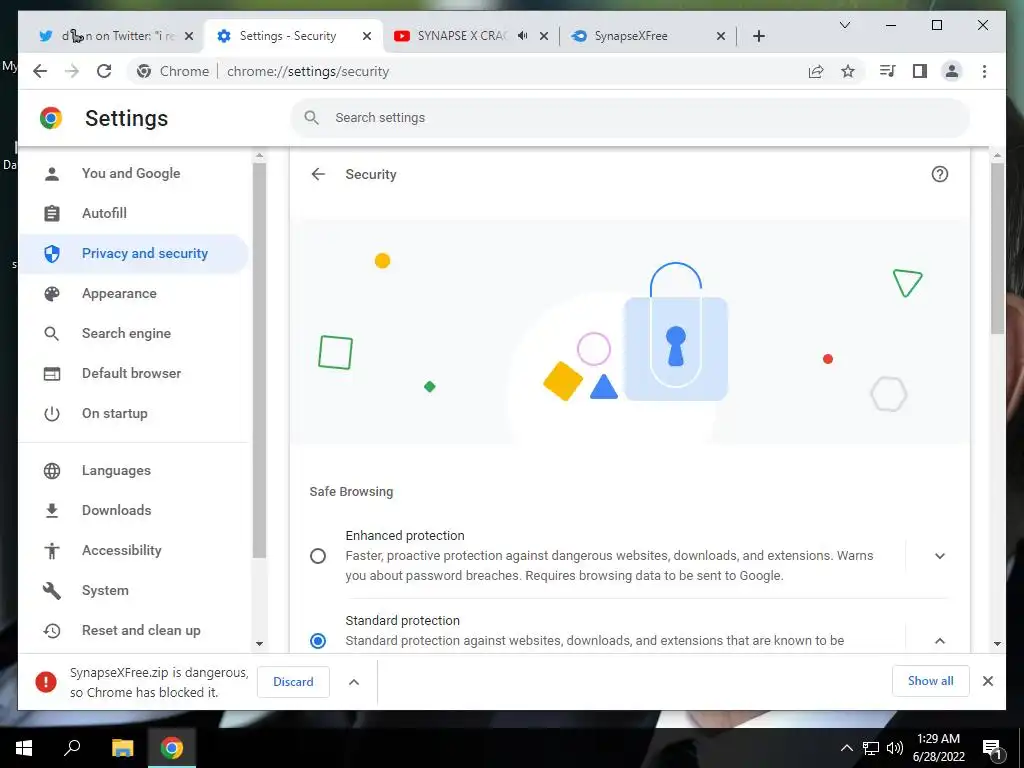Click the main page scrollbar thumb

pyautogui.click(x=997, y=248)
